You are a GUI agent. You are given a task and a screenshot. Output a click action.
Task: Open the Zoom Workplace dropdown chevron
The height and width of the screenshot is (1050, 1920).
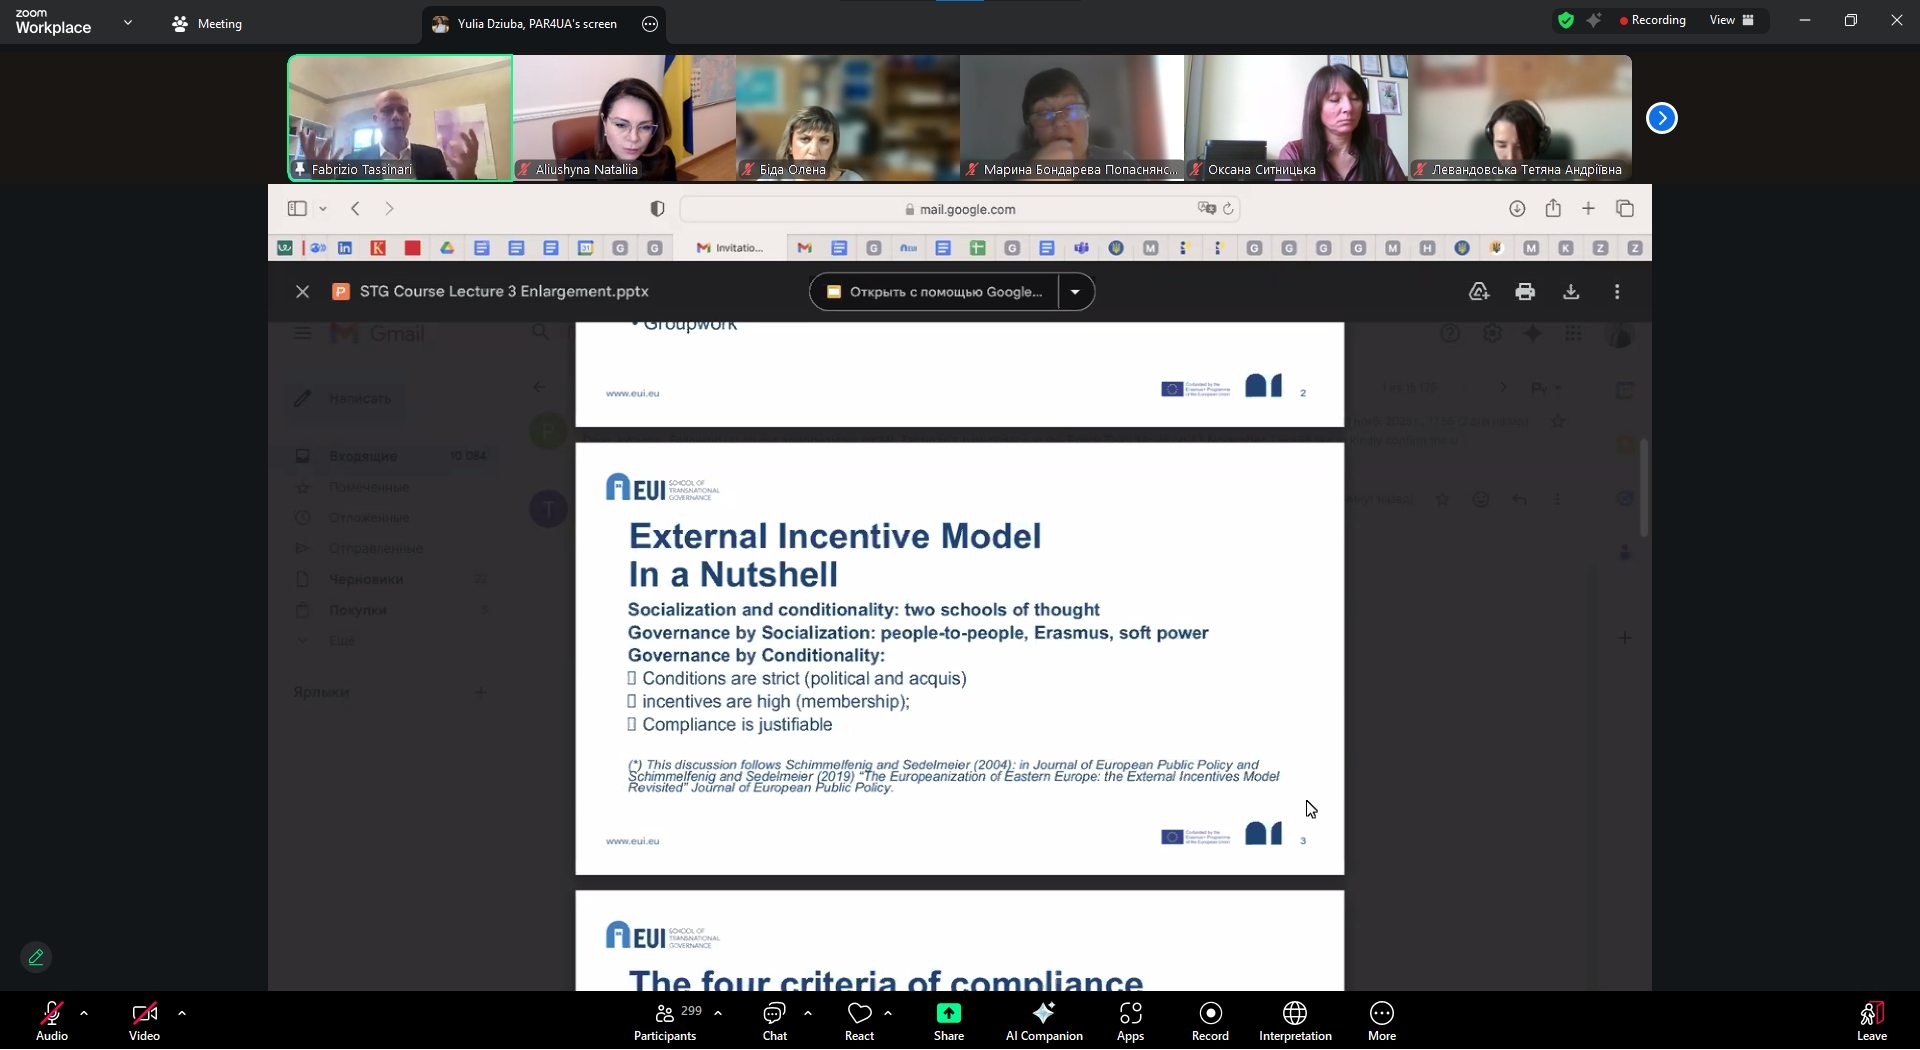[x=128, y=22]
